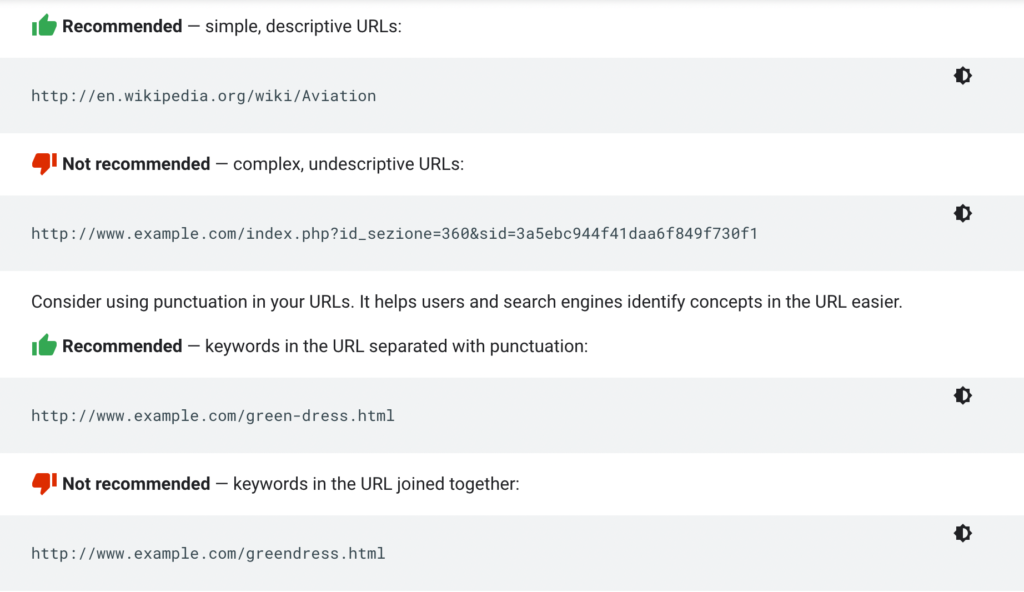Click thumbs-up icon beside keywords separated with punctuation
This screenshot has height=592, width=1024.
coord(44,346)
